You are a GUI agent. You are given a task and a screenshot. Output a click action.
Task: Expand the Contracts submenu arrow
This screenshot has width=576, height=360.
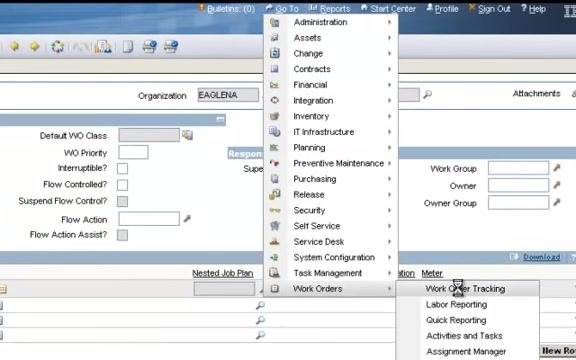[389, 69]
